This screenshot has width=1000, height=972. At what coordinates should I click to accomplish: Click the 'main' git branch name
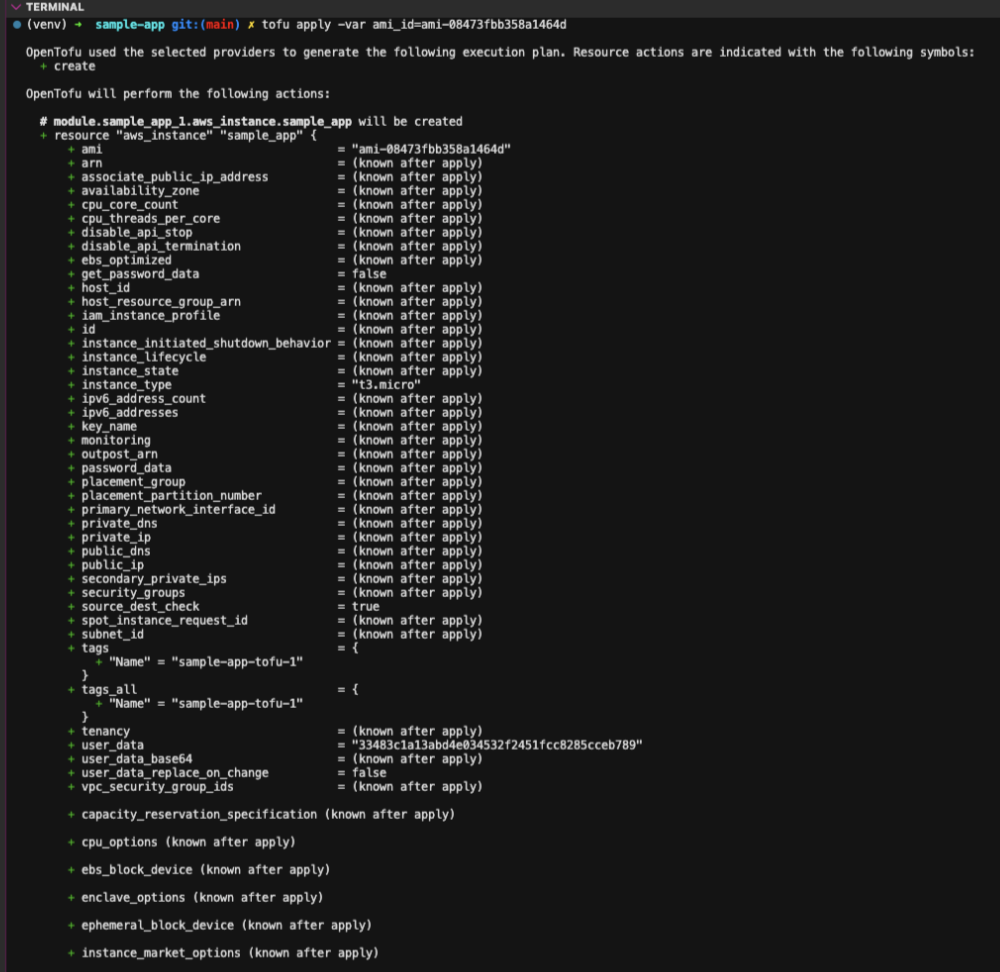coord(223,24)
